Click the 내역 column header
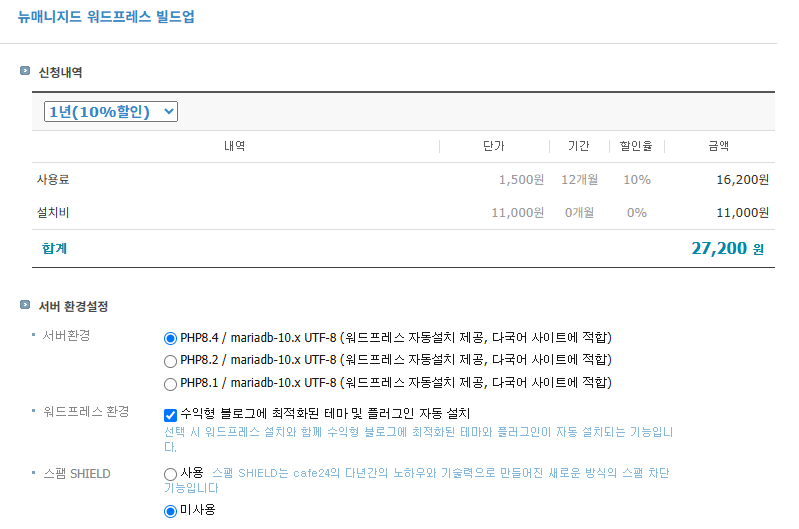799x529 pixels. click(235, 146)
